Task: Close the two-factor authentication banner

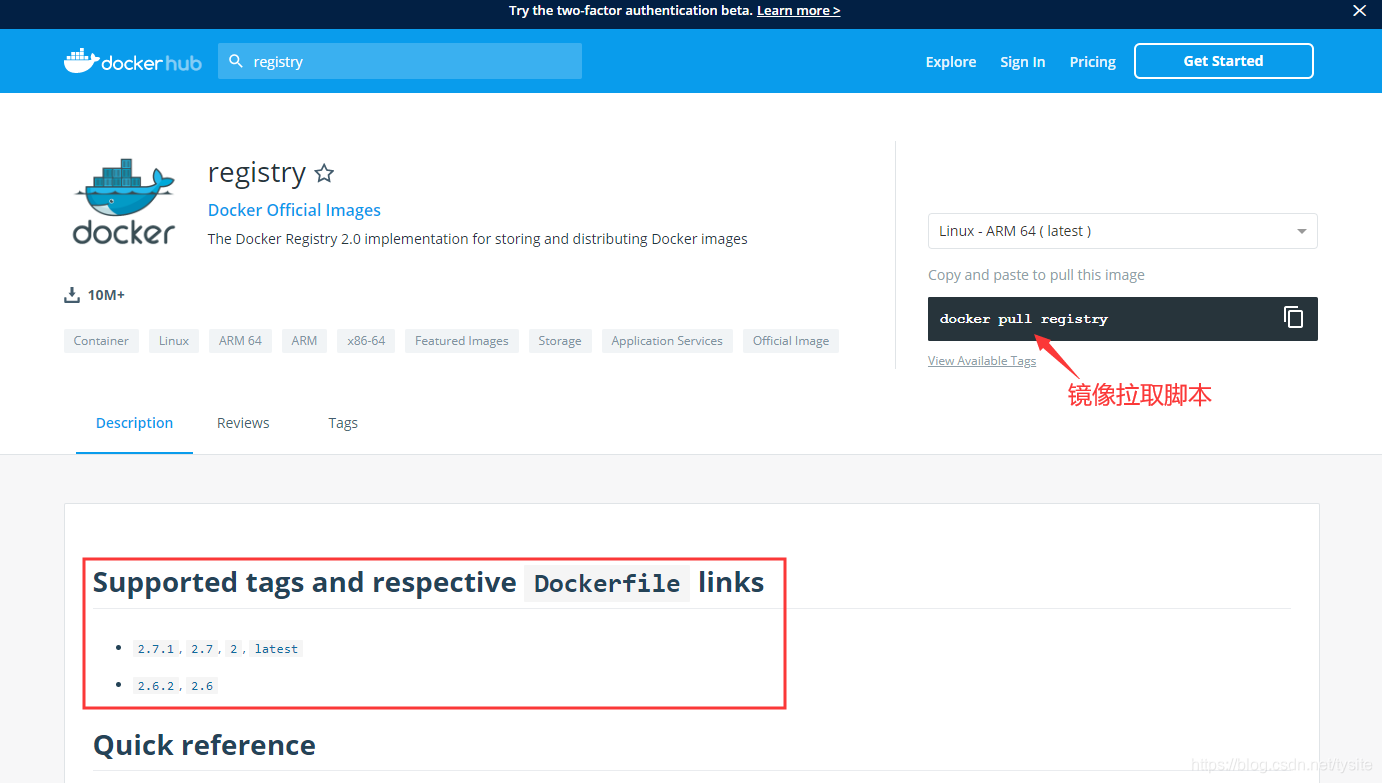Action: [x=1359, y=11]
